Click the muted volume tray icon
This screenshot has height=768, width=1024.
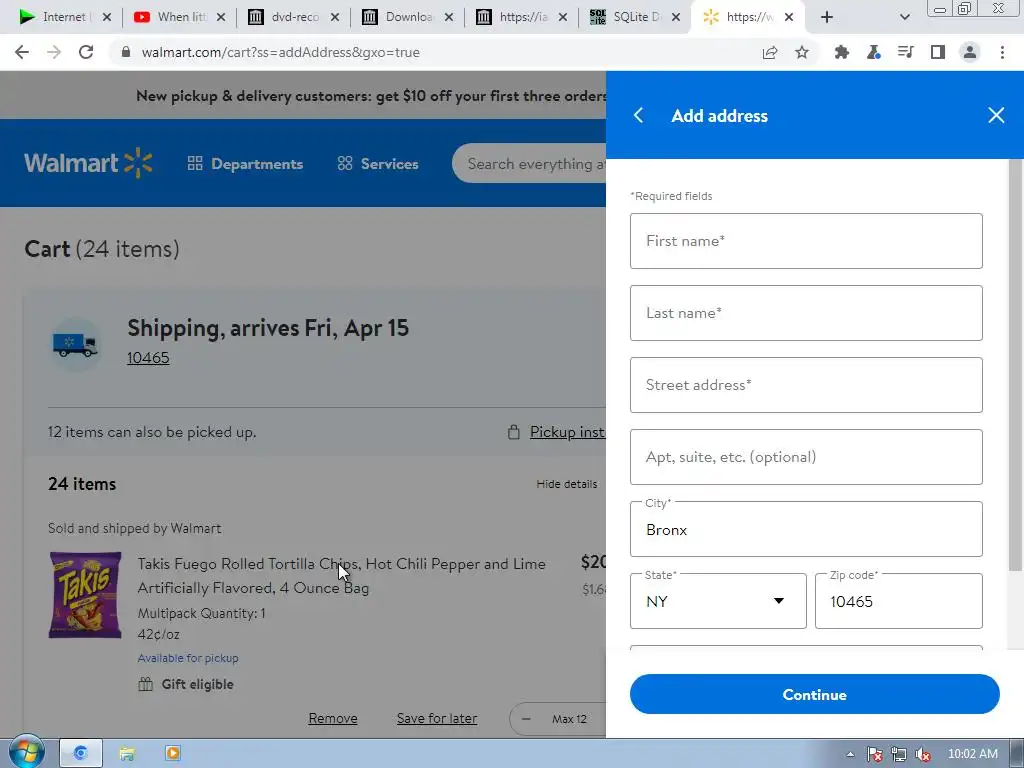point(923,754)
